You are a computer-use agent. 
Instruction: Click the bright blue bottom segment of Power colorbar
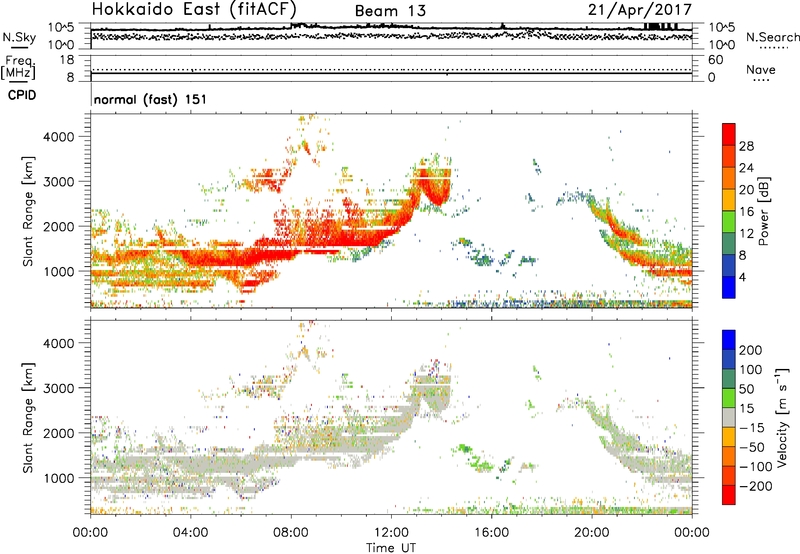[x=729, y=287]
